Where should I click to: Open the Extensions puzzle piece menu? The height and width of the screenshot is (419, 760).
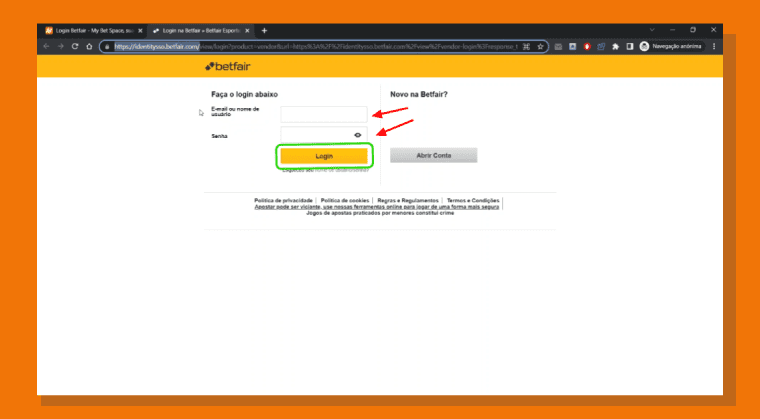point(616,47)
